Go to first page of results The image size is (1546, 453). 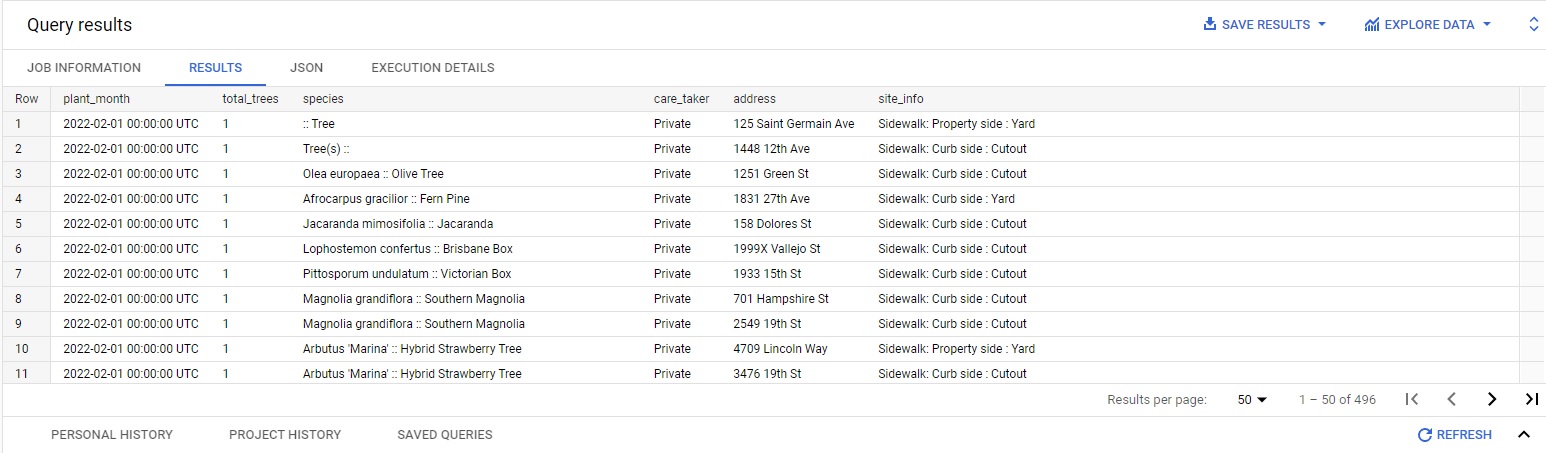(x=1412, y=399)
